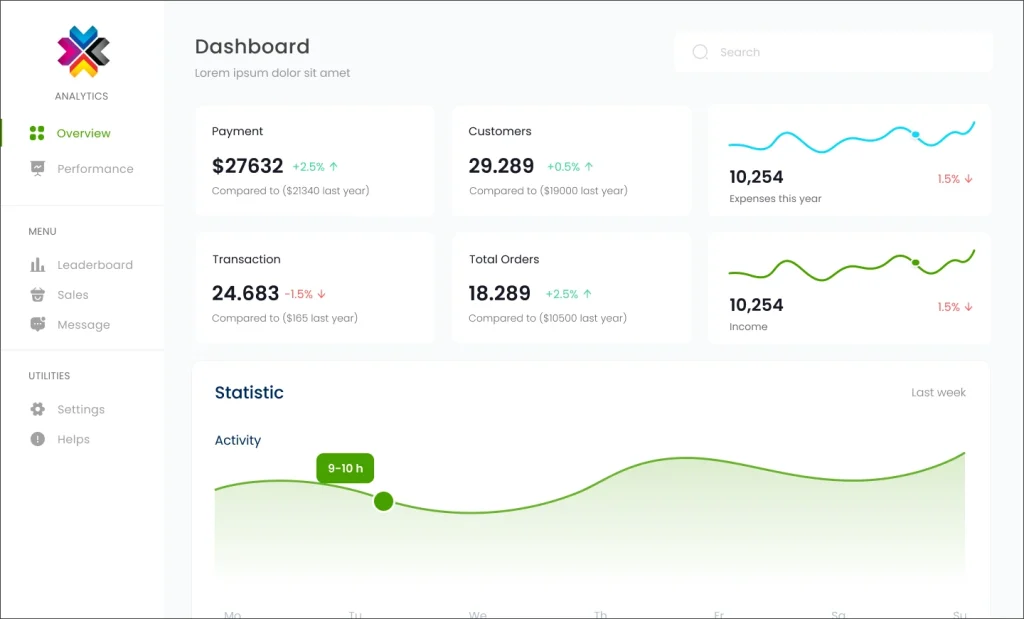Click the Total Orders card
This screenshot has width=1024, height=619.
(571, 288)
